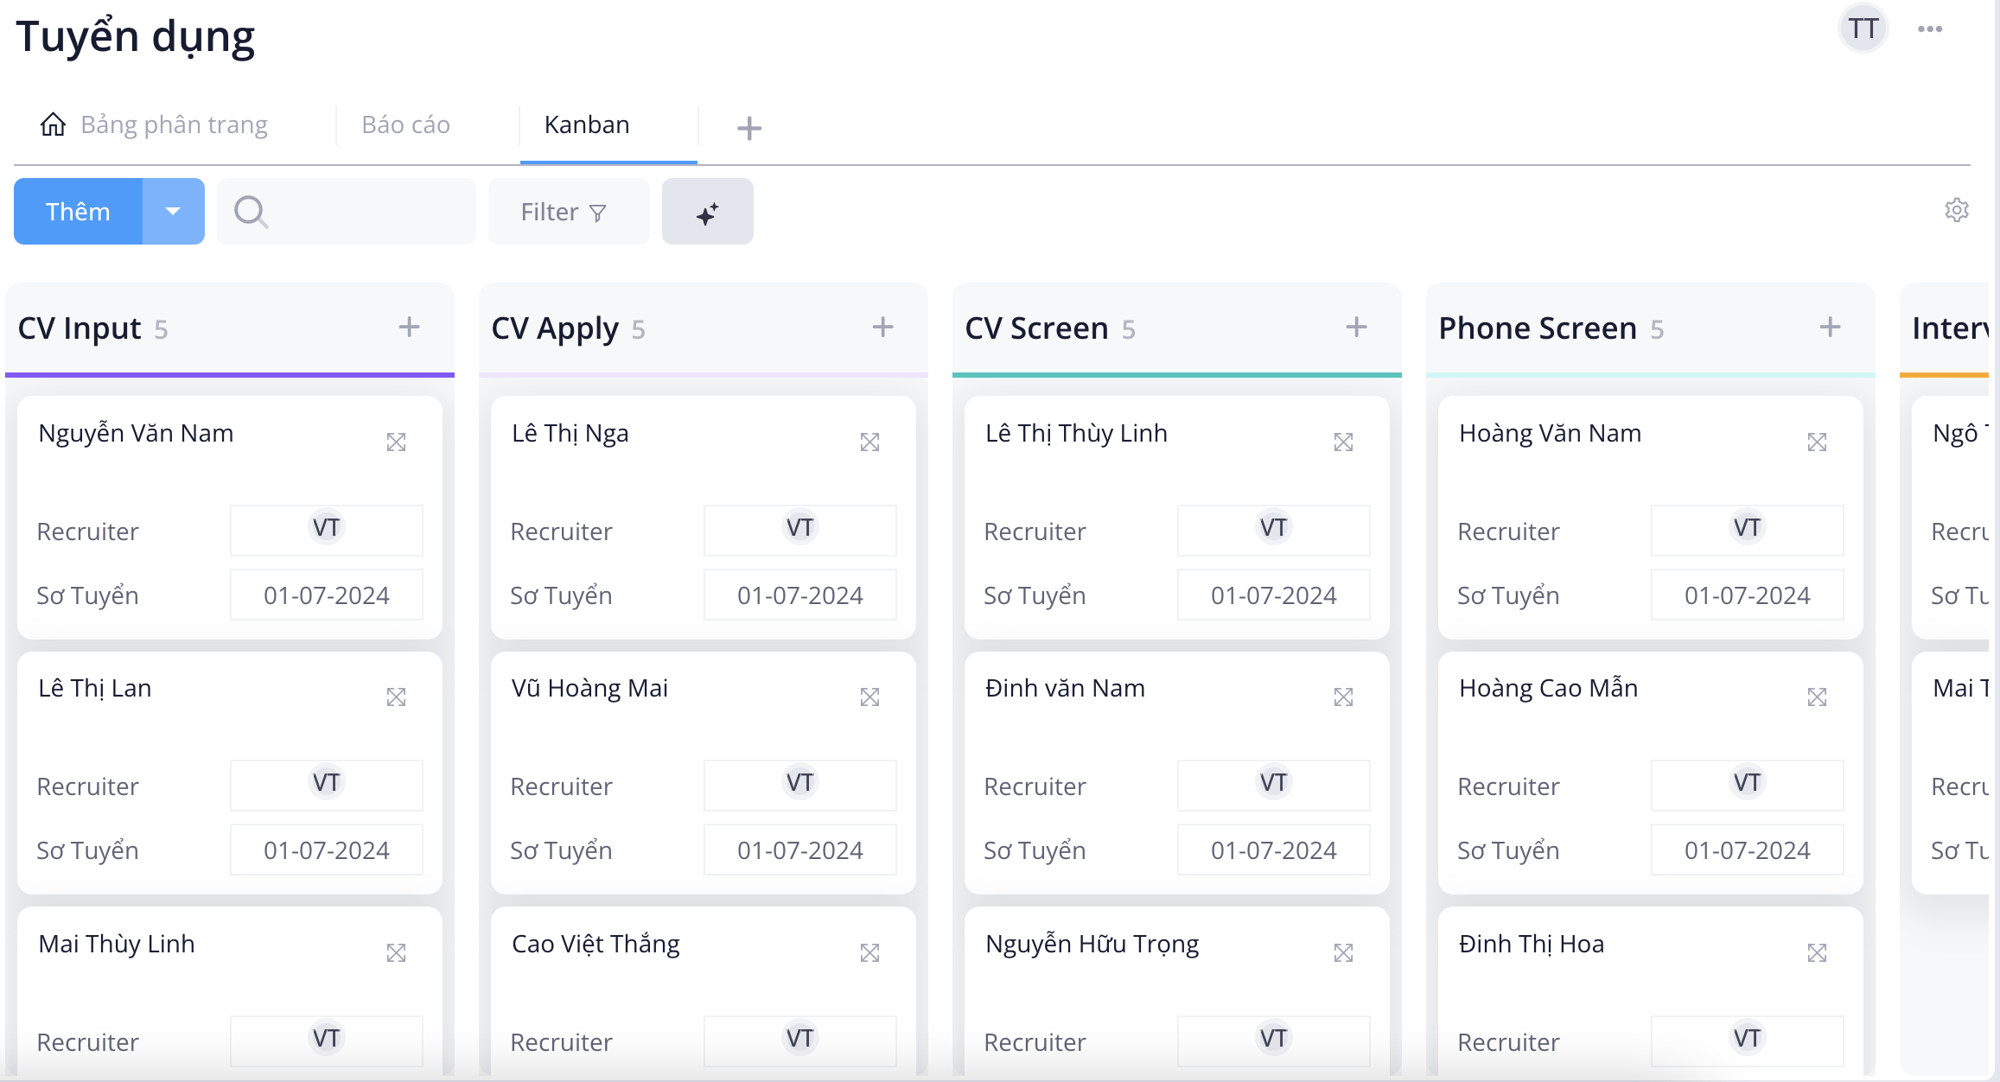Viewport: 2000px width, 1082px height.
Task: Click the search input field
Action: coord(347,211)
